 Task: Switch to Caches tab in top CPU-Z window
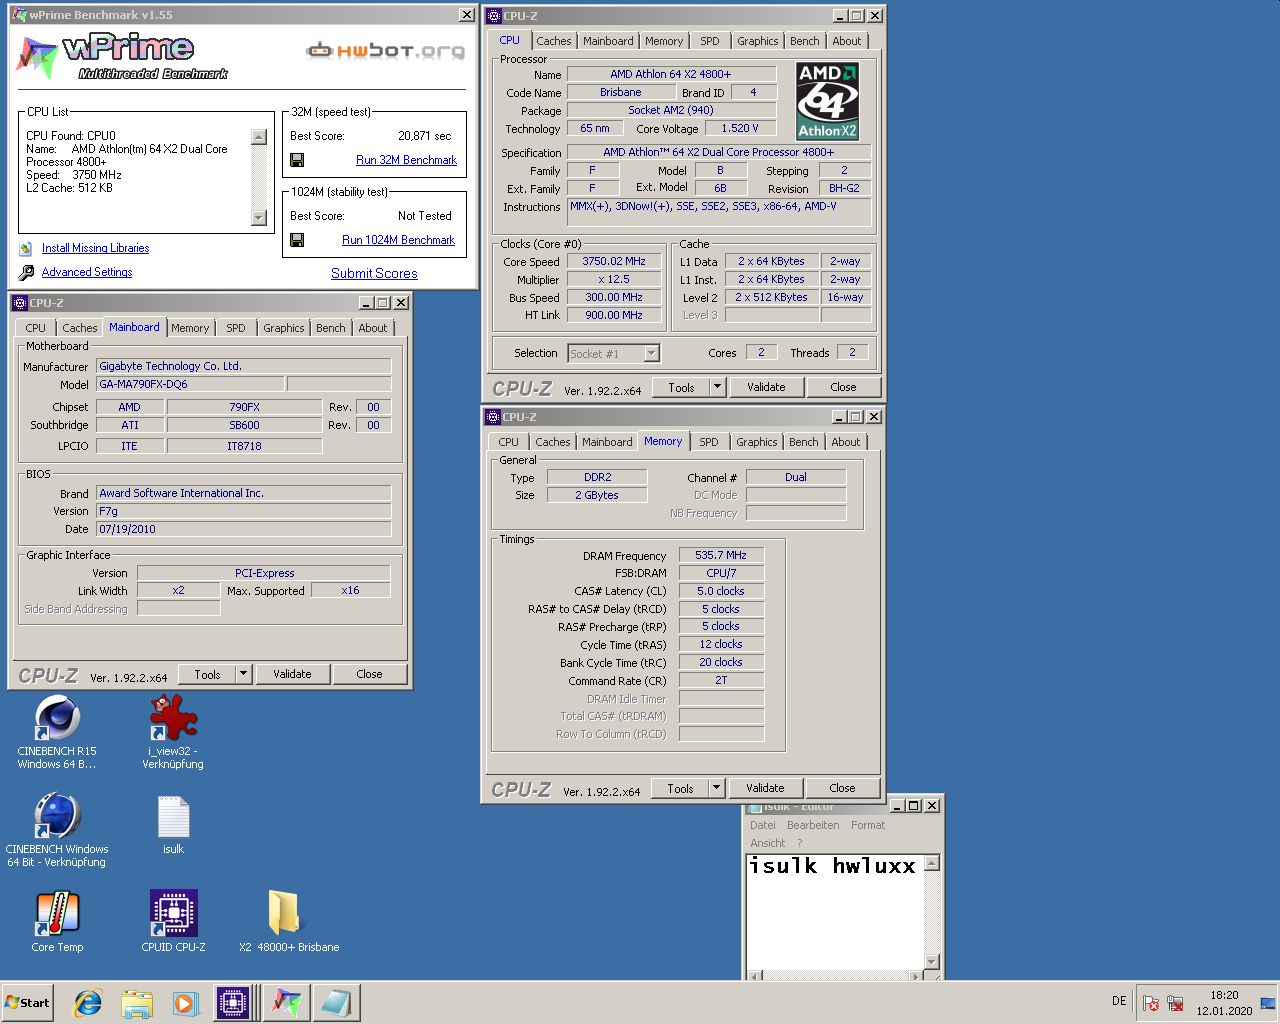pos(554,41)
